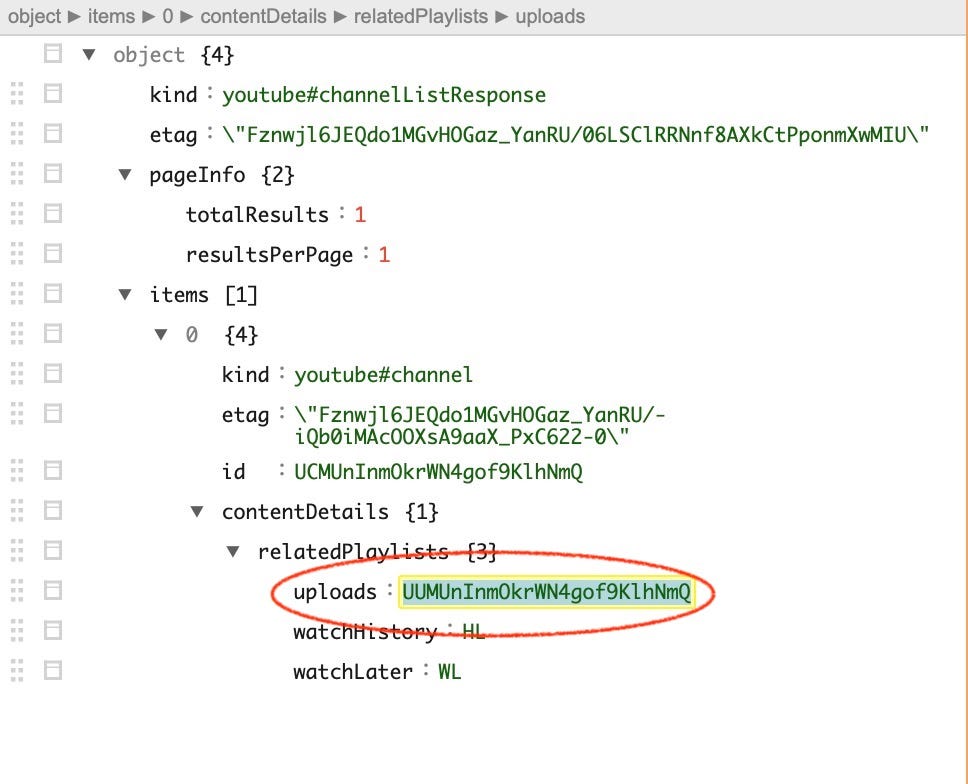968x784 pixels.
Task: Collapse the relatedPlaylists {3} node
Action: tap(233, 551)
